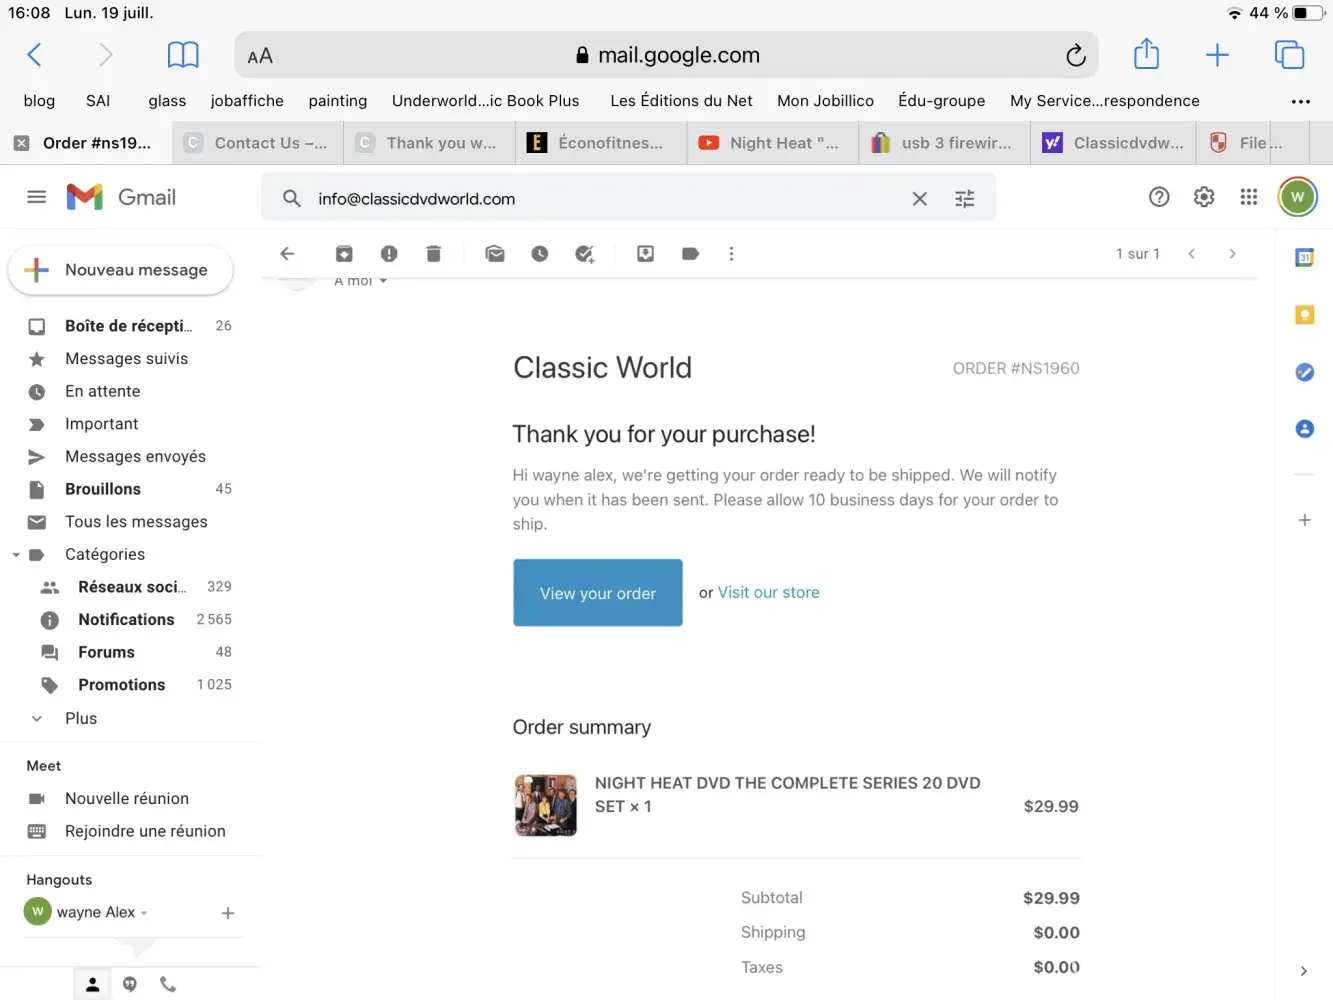Click the View your order button
Screen dimensions: 1333x1000
click(x=598, y=593)
